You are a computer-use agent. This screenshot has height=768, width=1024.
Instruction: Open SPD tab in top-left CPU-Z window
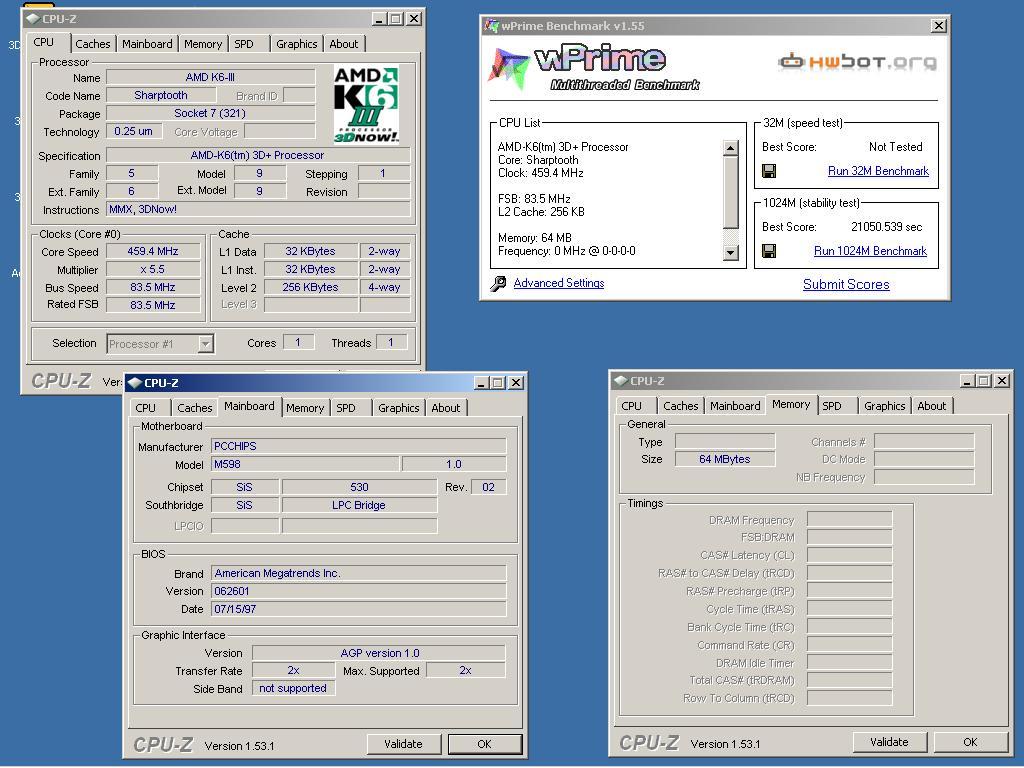244,44
